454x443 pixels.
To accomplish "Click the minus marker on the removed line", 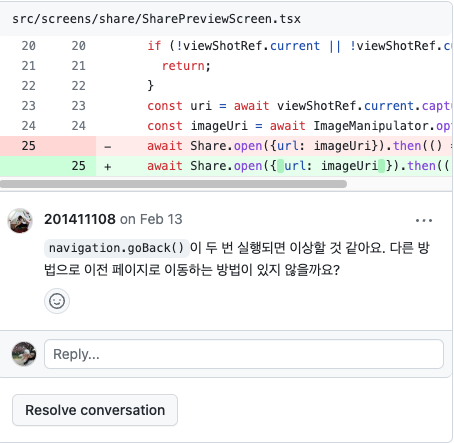I will point(107,146).
